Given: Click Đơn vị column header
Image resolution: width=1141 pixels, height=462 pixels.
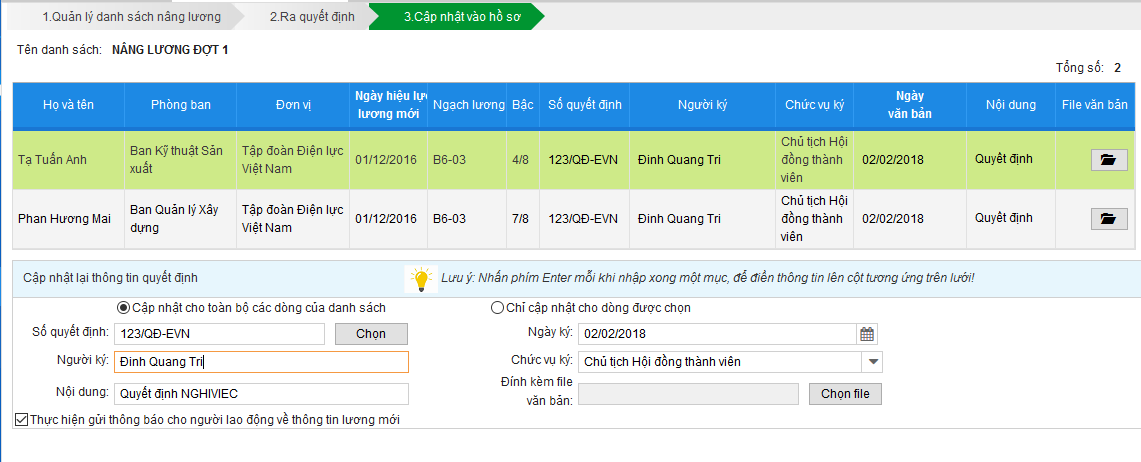Looking at the screenshot, I should click(x=293, y=105).
